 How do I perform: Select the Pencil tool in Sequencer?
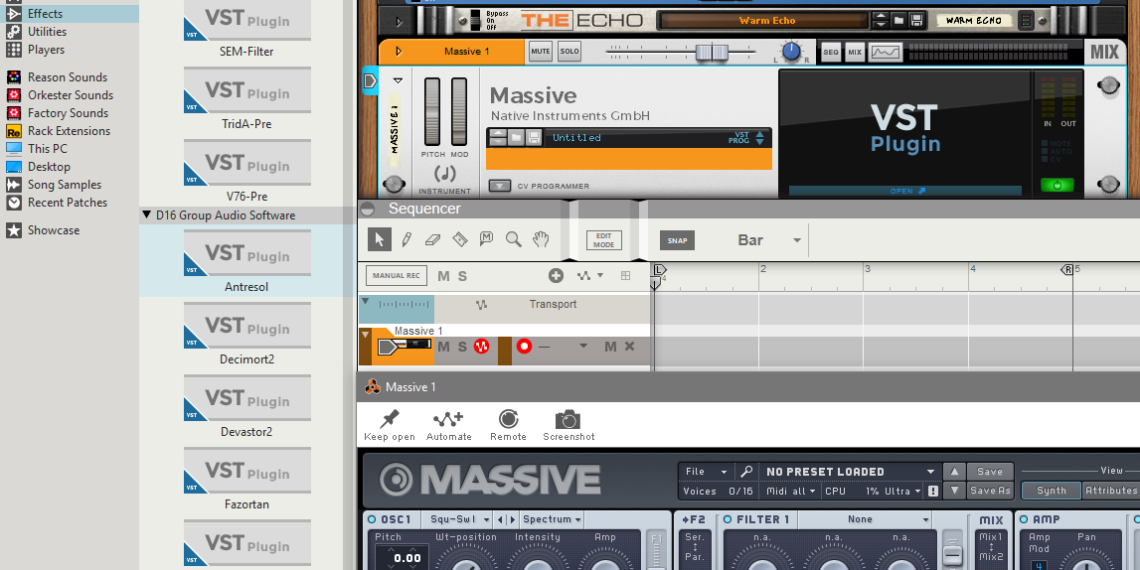(406, 239)
